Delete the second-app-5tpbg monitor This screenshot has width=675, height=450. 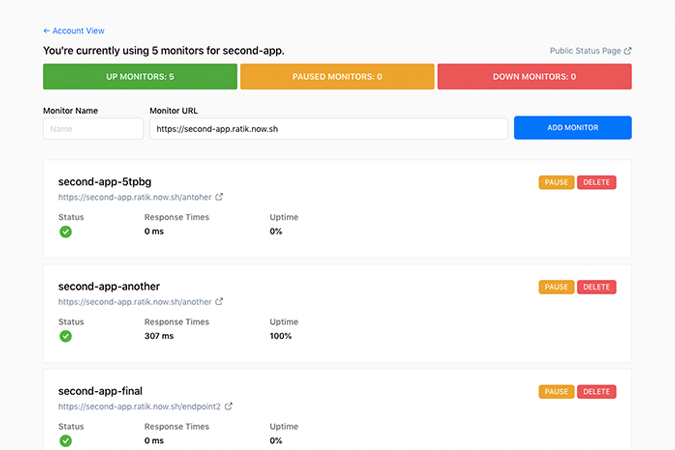(597, 182)
